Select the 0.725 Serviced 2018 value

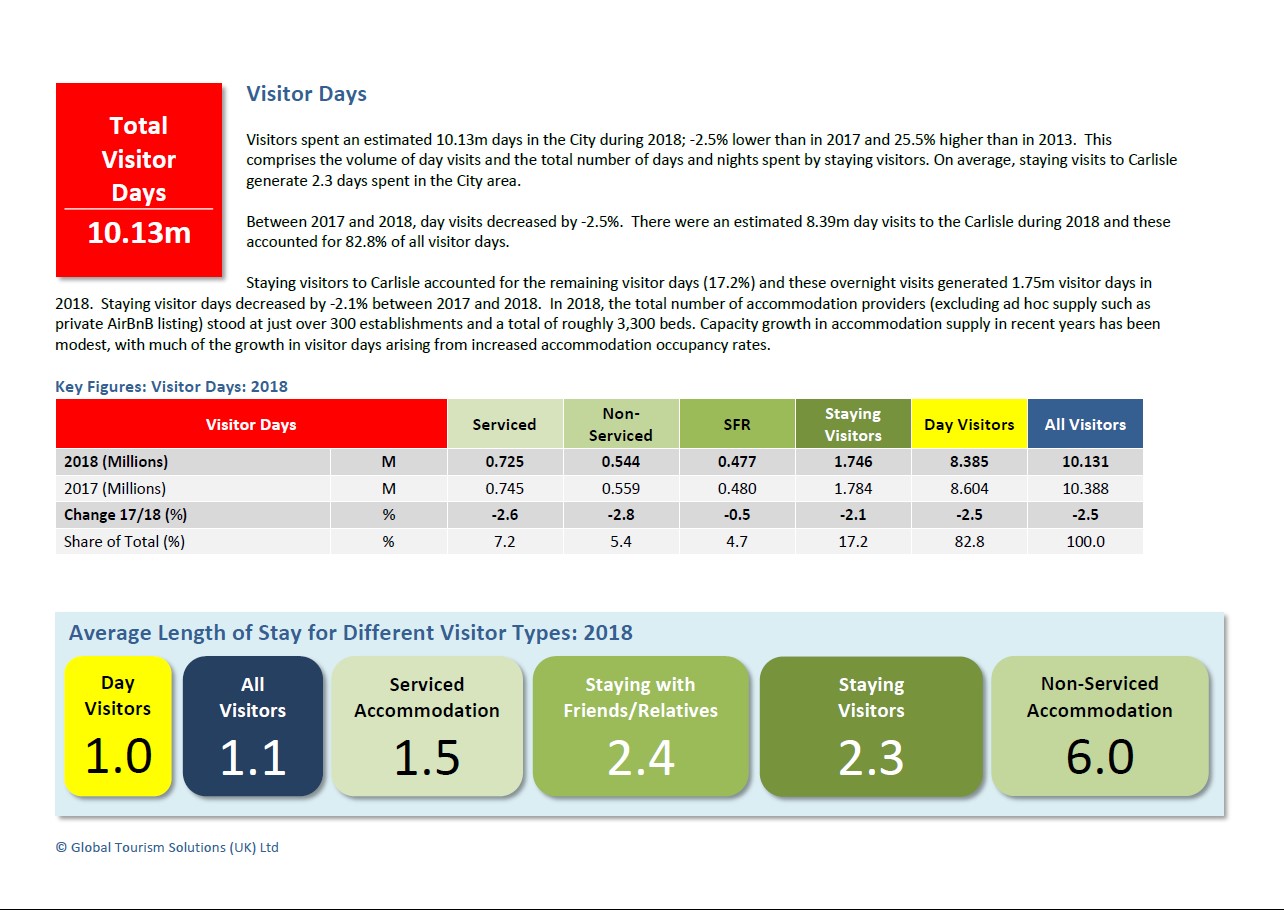tap(504, 462)
